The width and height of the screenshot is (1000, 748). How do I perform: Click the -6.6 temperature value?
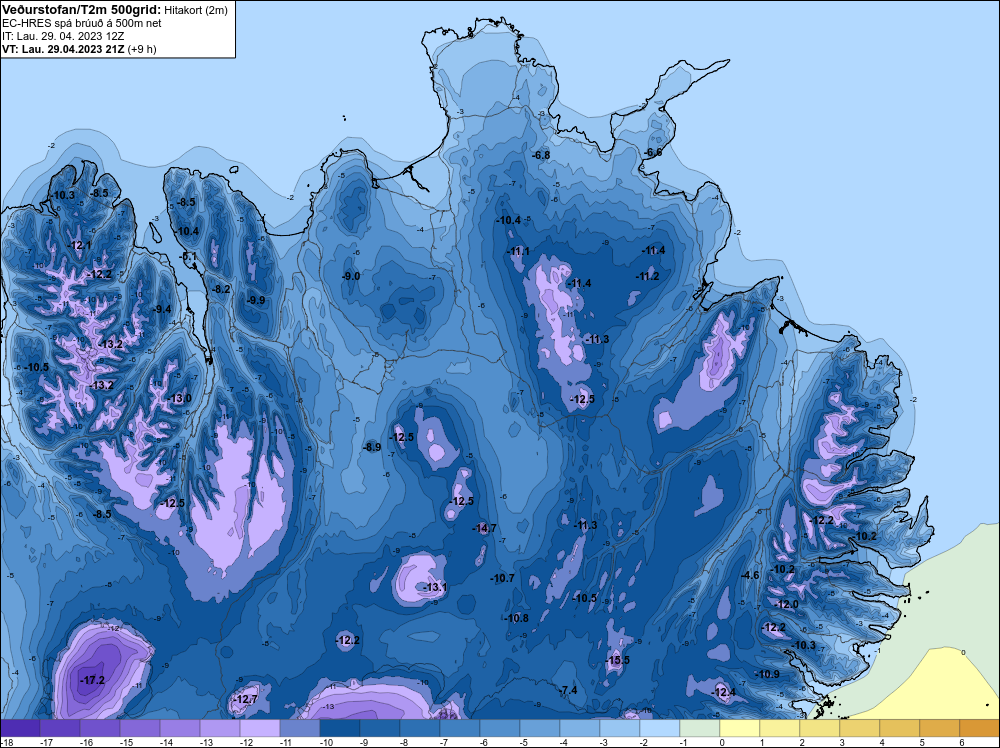pyautogui.click(x=653, y=152)
